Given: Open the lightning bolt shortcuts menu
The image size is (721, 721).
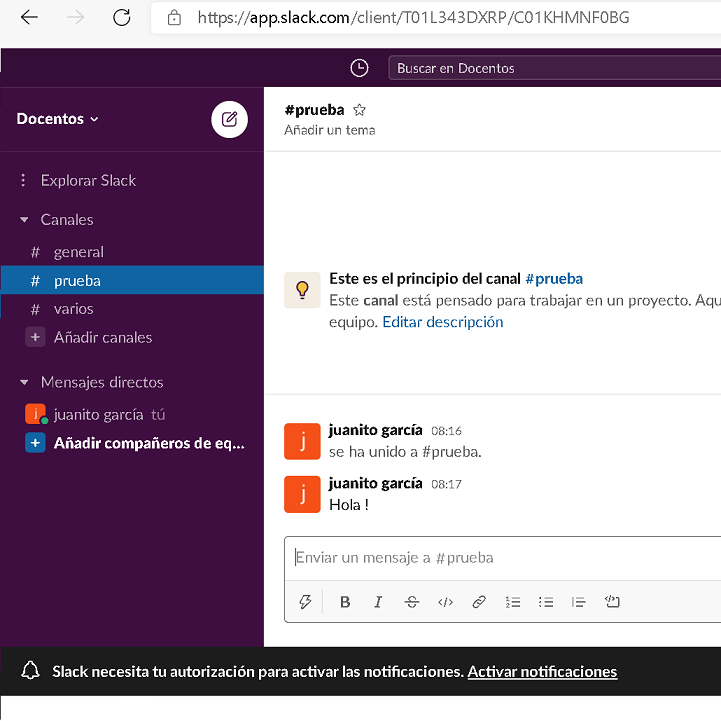Looking at the screenshot, I should 305,602.
